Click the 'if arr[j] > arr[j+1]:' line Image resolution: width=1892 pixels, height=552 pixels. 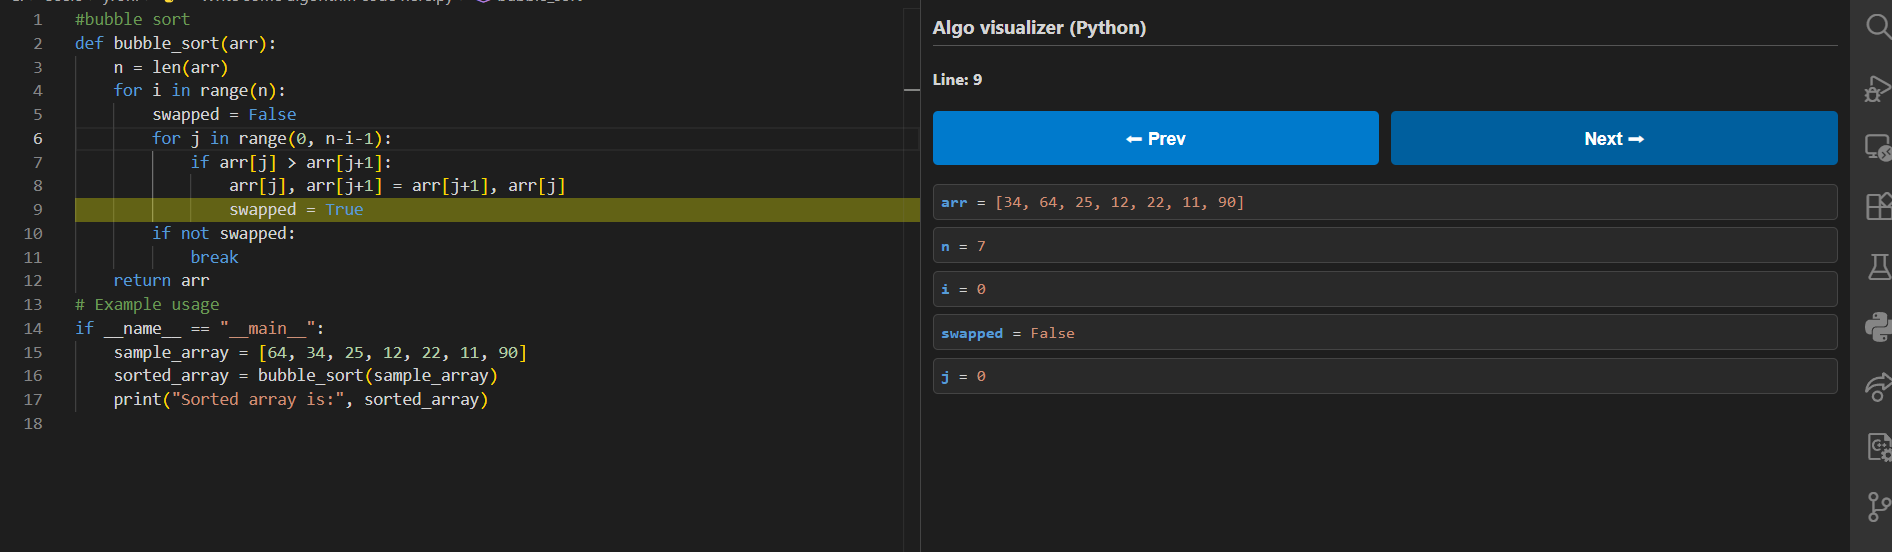point(291,162)
